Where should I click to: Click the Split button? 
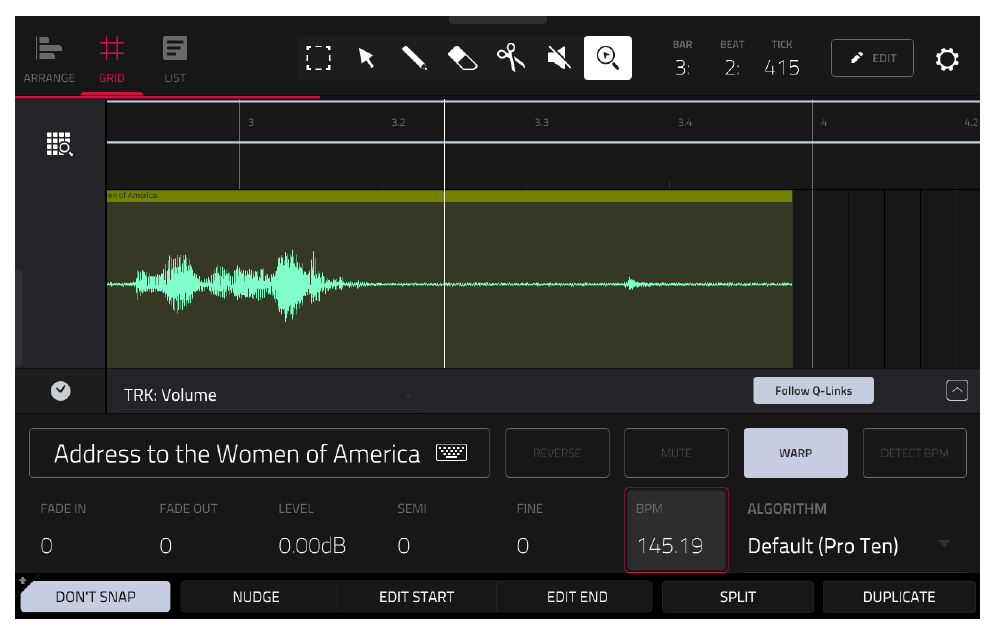click(737, 597)
